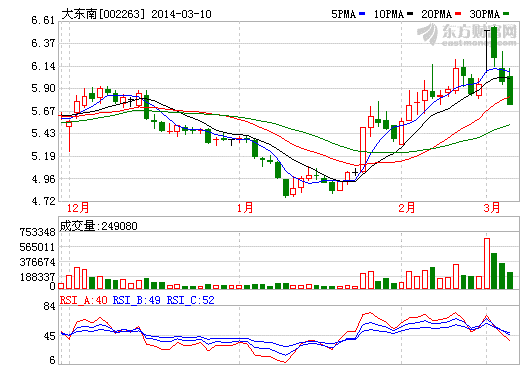The image size is (520, 365).
Task: Click the 5.43 price axis value
Action: (x=43, y=133)
